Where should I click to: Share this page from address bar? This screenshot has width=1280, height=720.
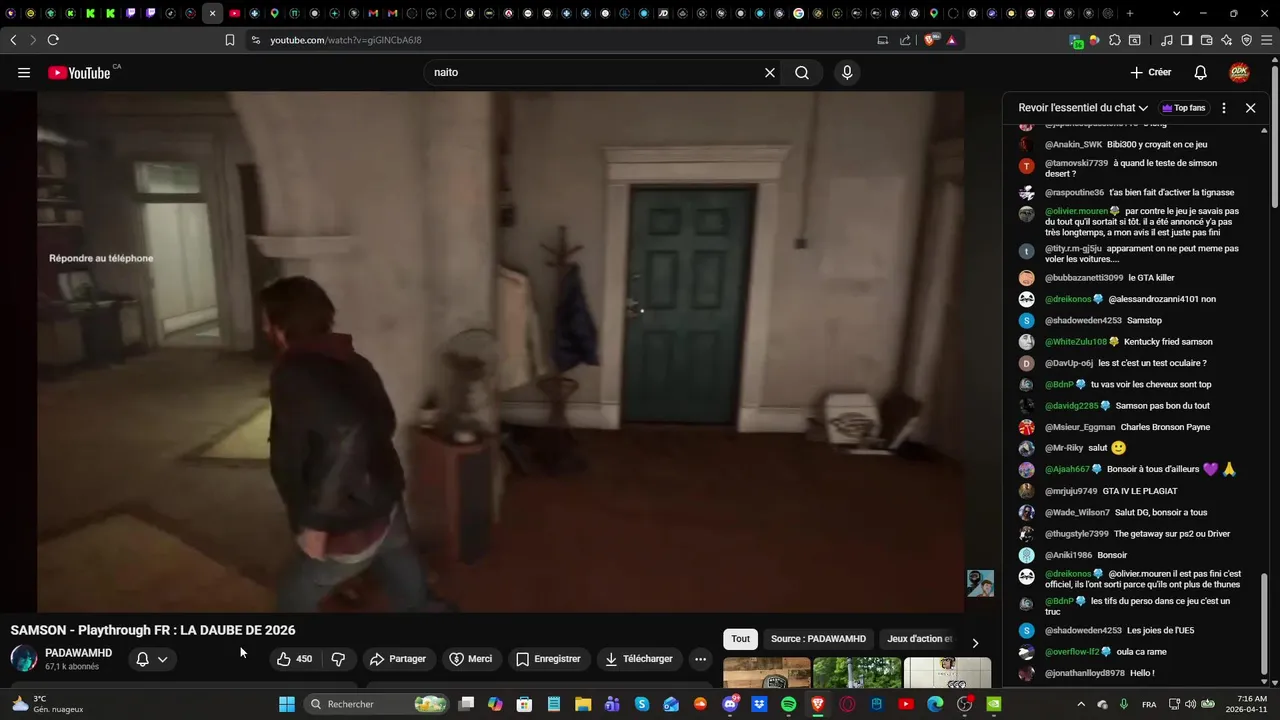[905, 40]
